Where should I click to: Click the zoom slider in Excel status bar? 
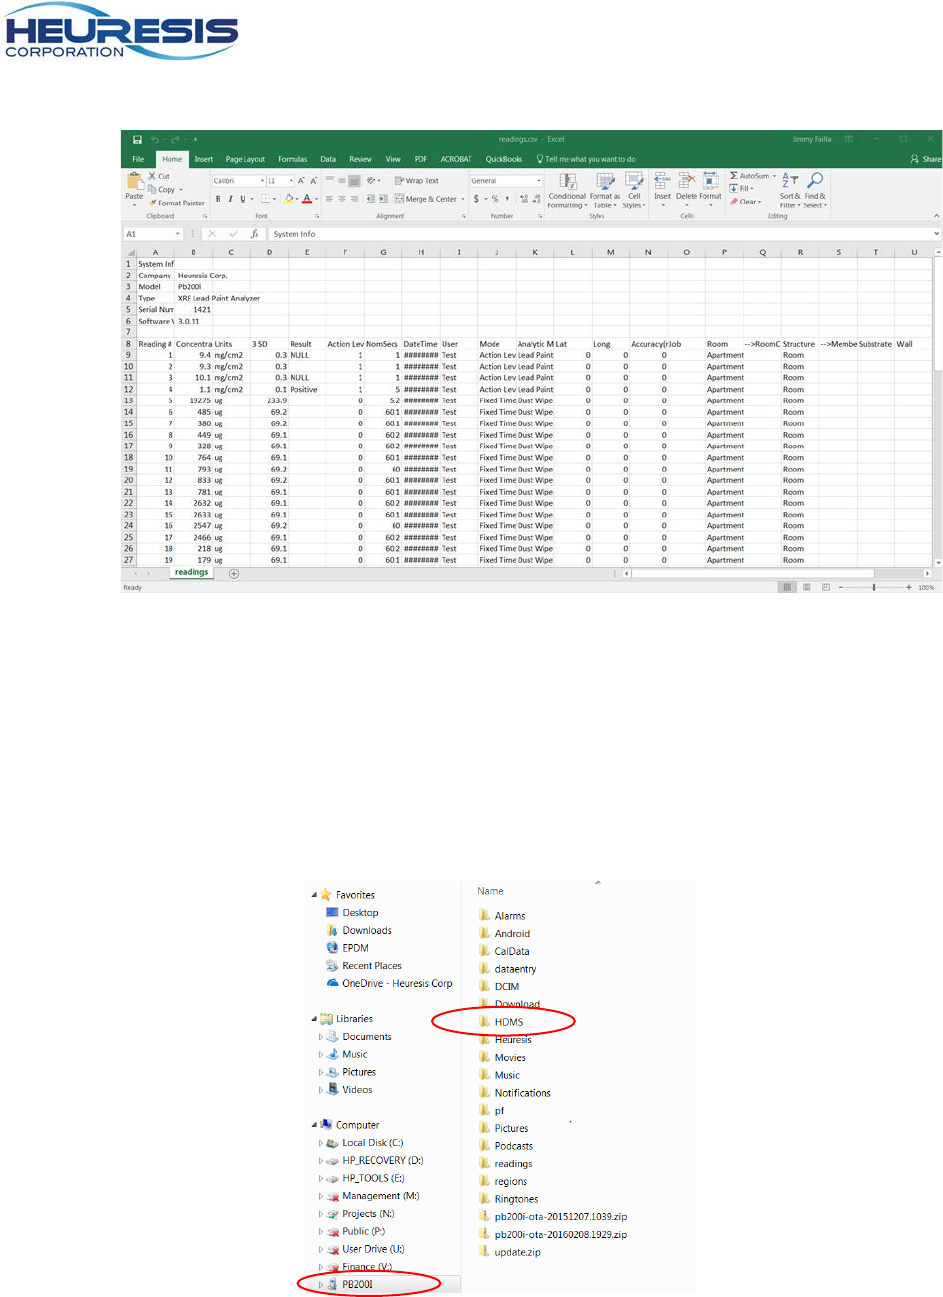(x=874, y=587)
